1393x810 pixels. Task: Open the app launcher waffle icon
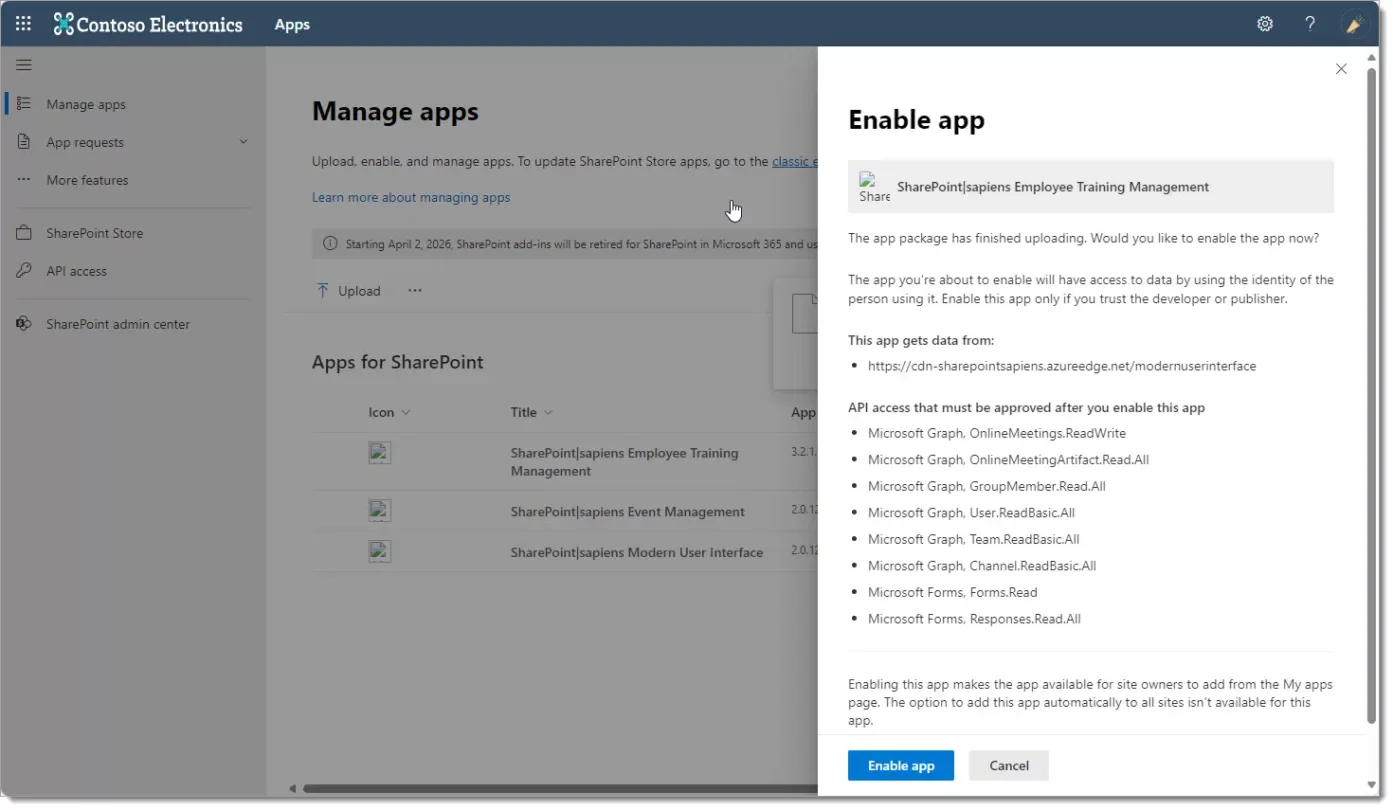(x=23, y=24)
